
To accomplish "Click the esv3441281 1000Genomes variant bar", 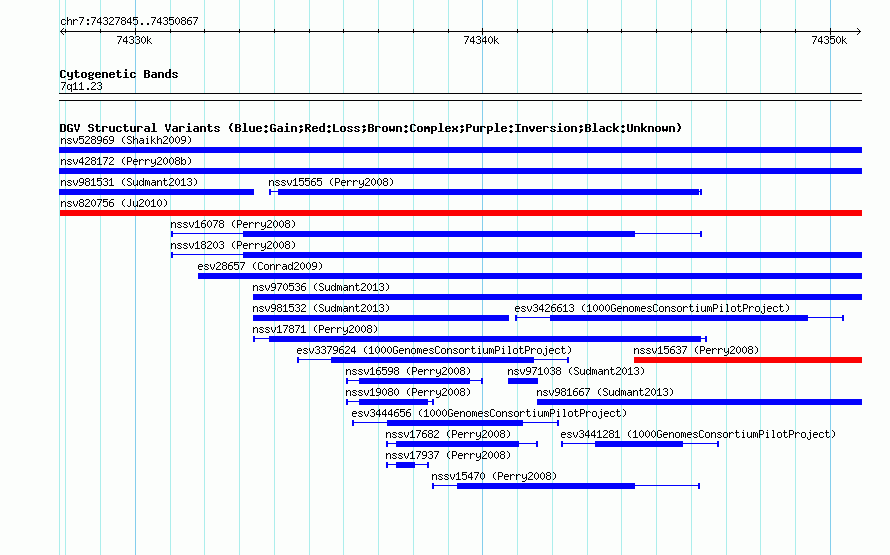I will click(x=640, y=444).
